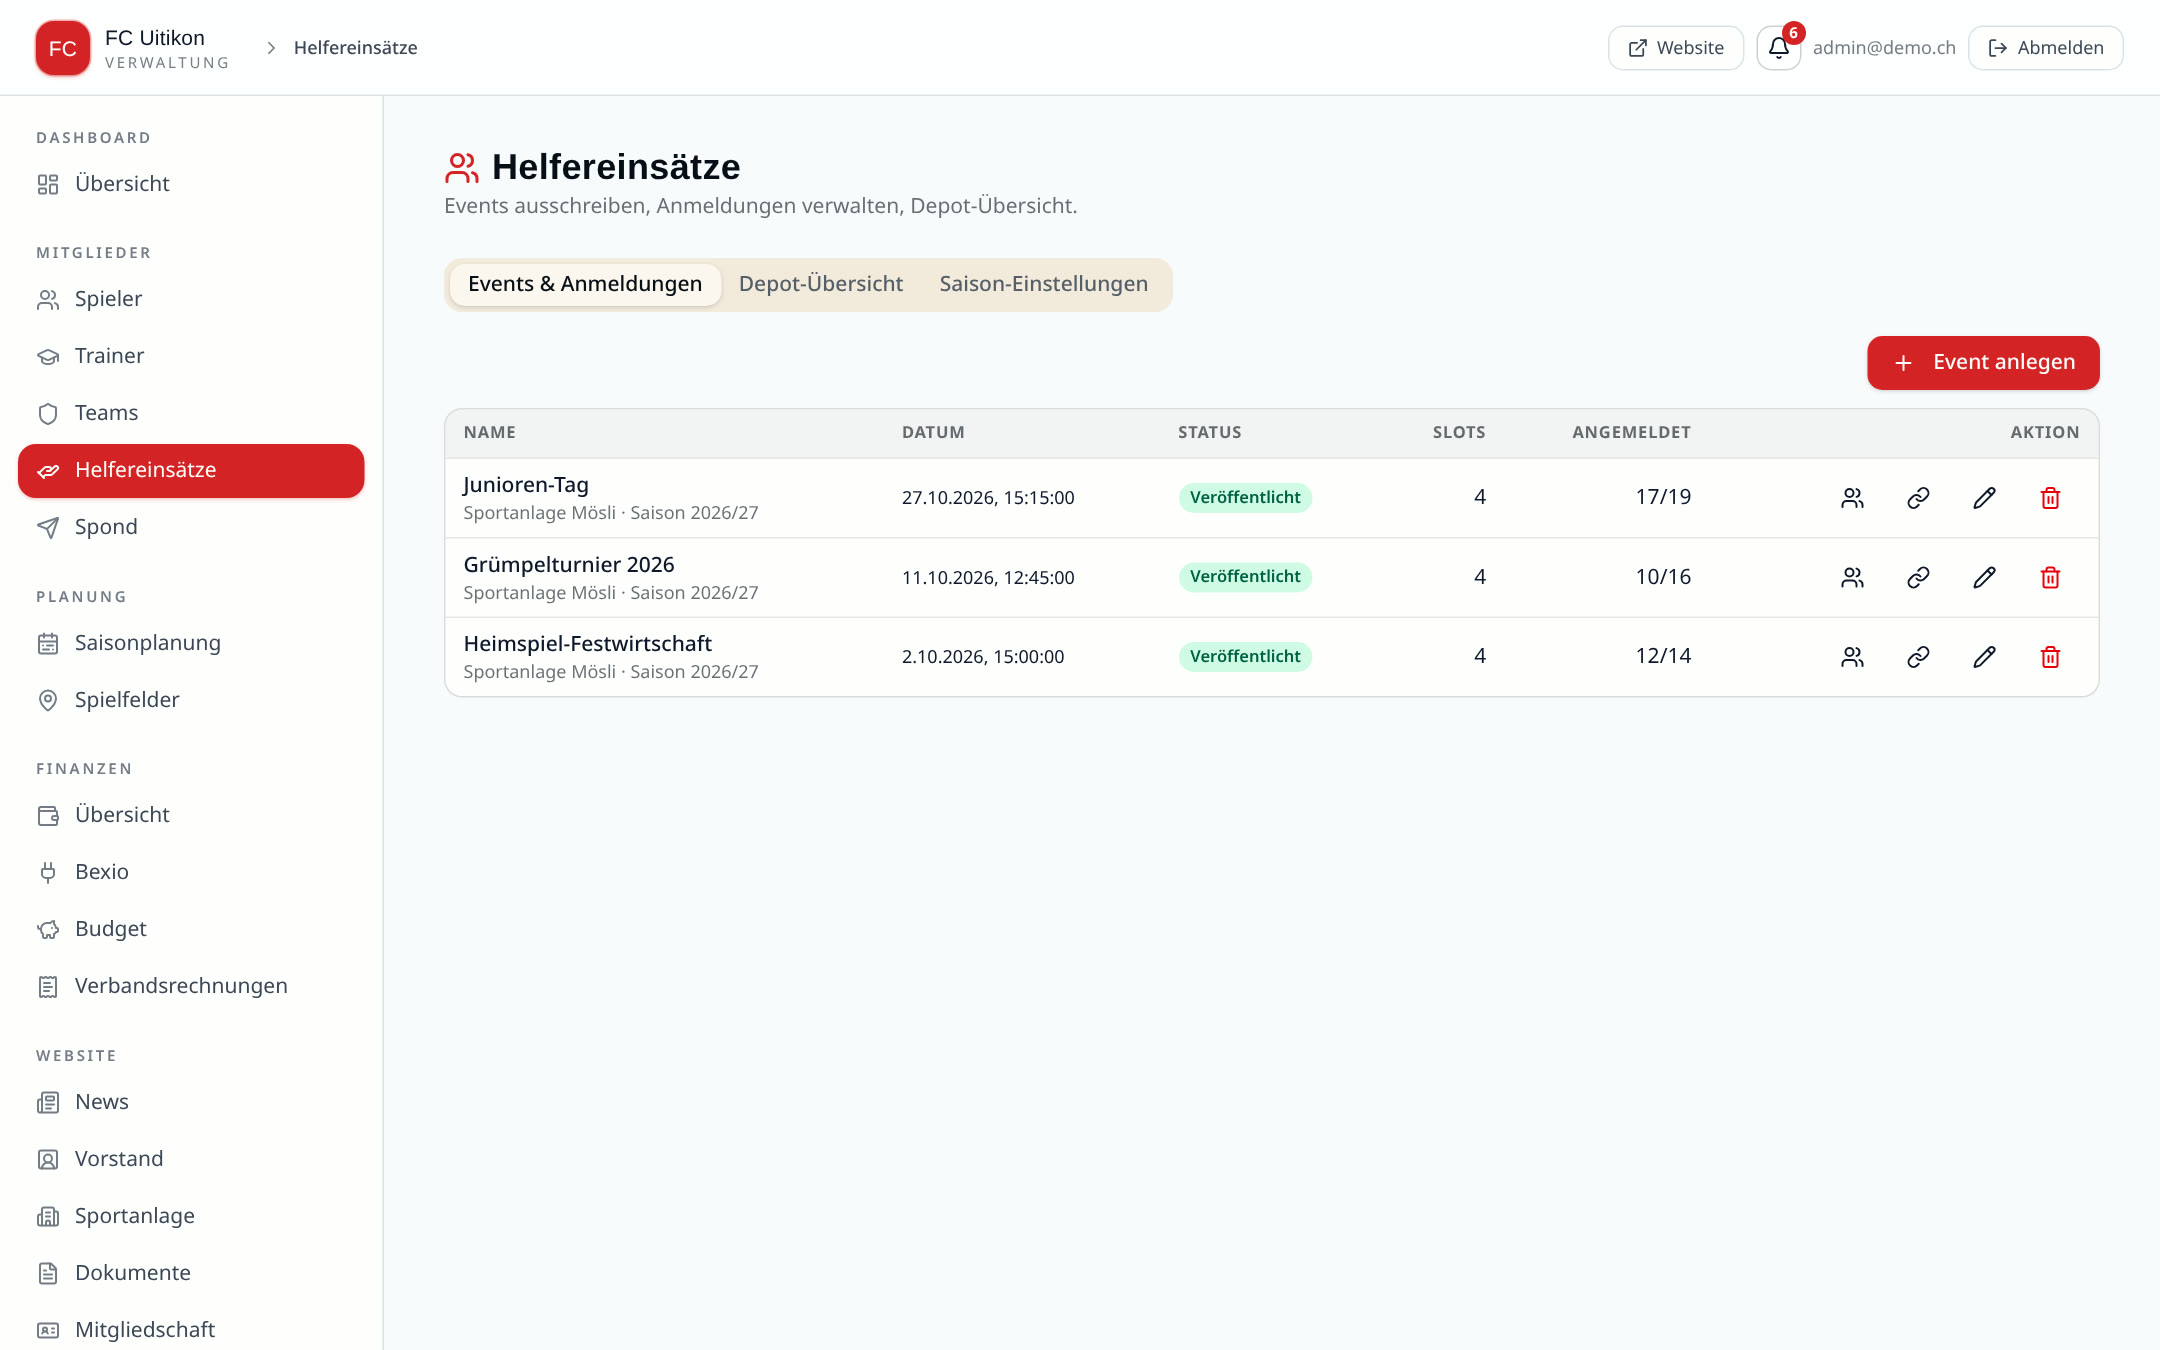Open Finanzen Übersicht in sidebar
The image size is (2160, 1350).
[x=191, y=815]
